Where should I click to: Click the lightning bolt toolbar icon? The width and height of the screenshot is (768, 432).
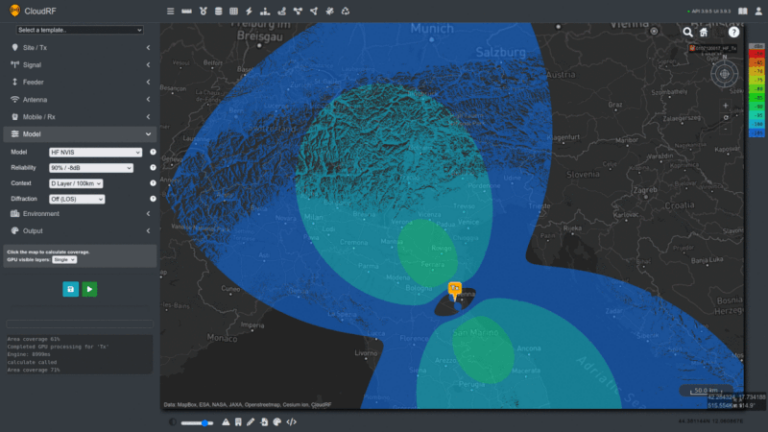click(x=248, y=11)
